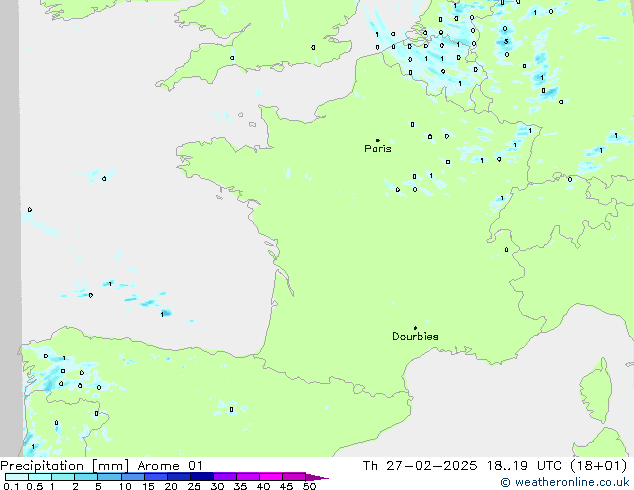This screenshot has height=490, width=634.
Task: Click the forecast date 'Th 27-02-2025'
Action: tap(420, 466)
